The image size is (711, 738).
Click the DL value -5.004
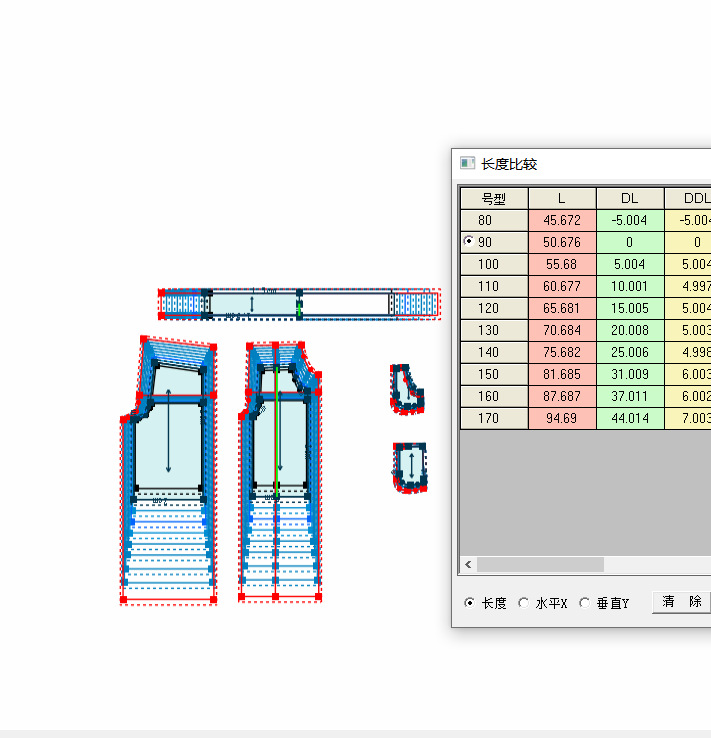pos(630,220)
